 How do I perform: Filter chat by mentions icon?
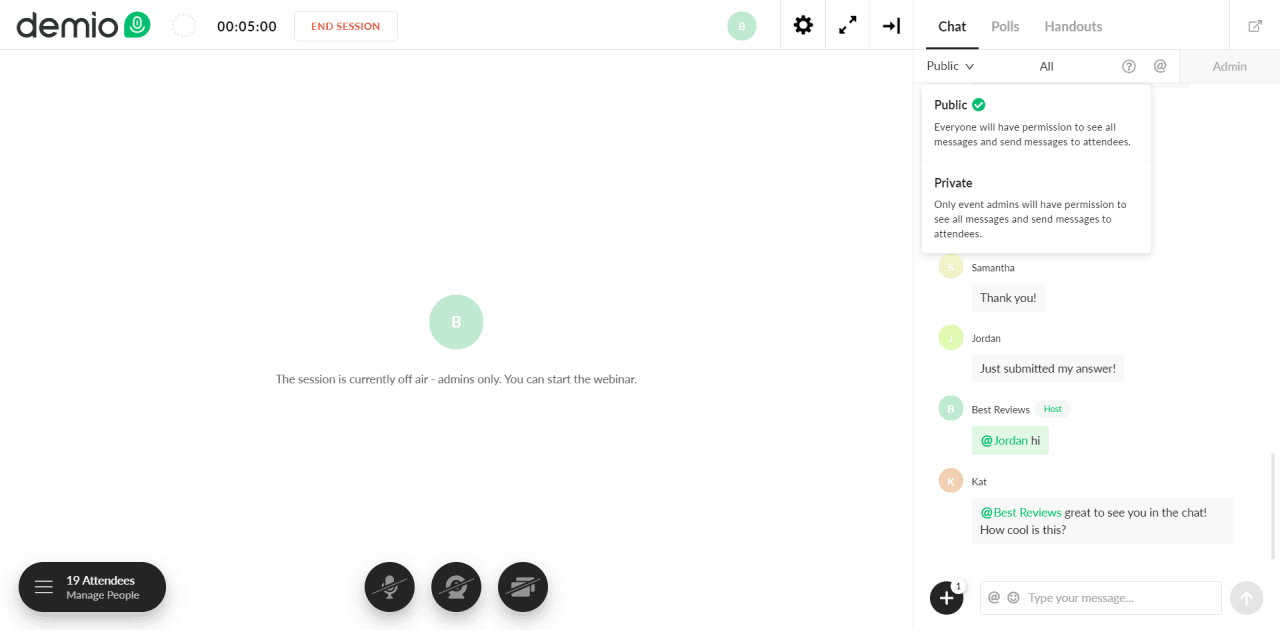[1160, 66]
